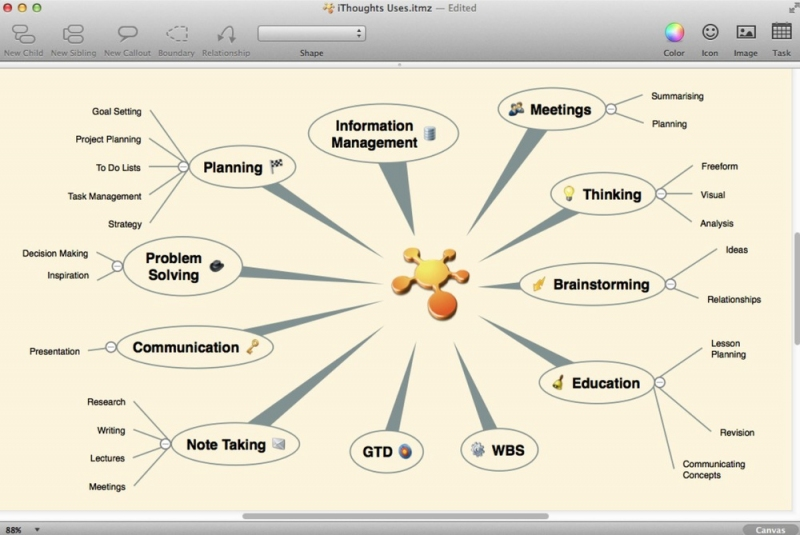Select the Note Taking topic node
This screenshot has width=800, height=535.
click(x=235, y=444)
